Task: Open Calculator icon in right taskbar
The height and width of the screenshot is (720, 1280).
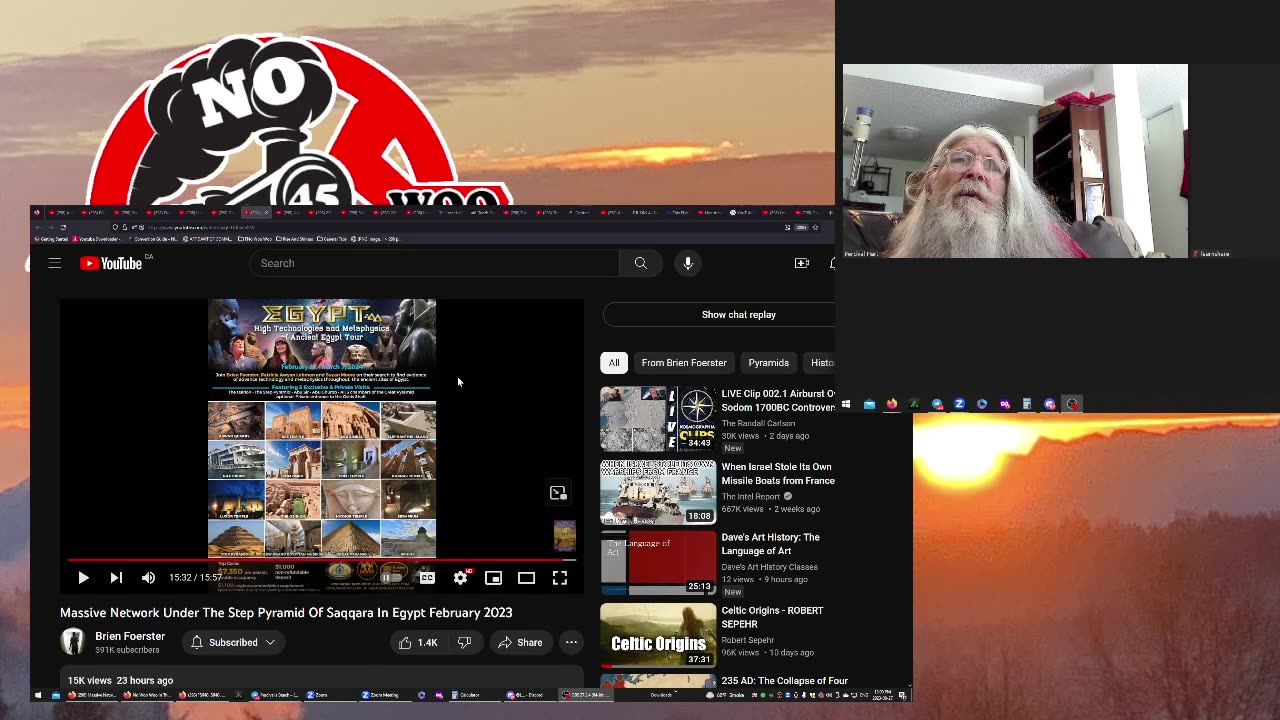Action: tap(1027, 404)
